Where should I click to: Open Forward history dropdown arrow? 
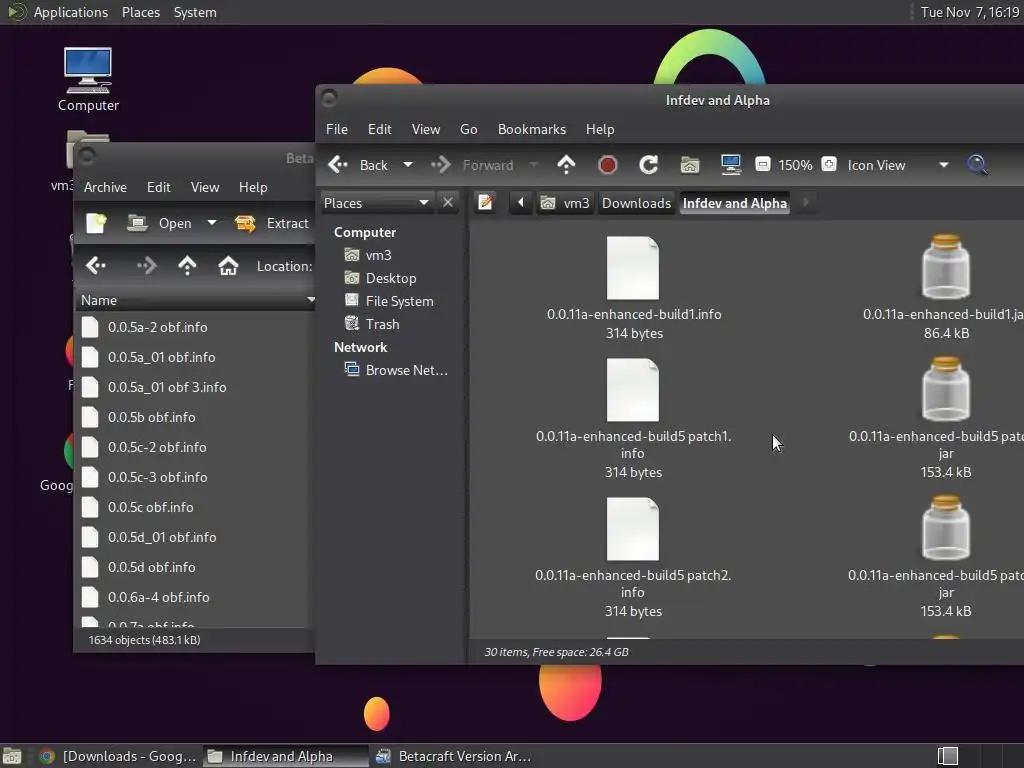tap(534, 165)
